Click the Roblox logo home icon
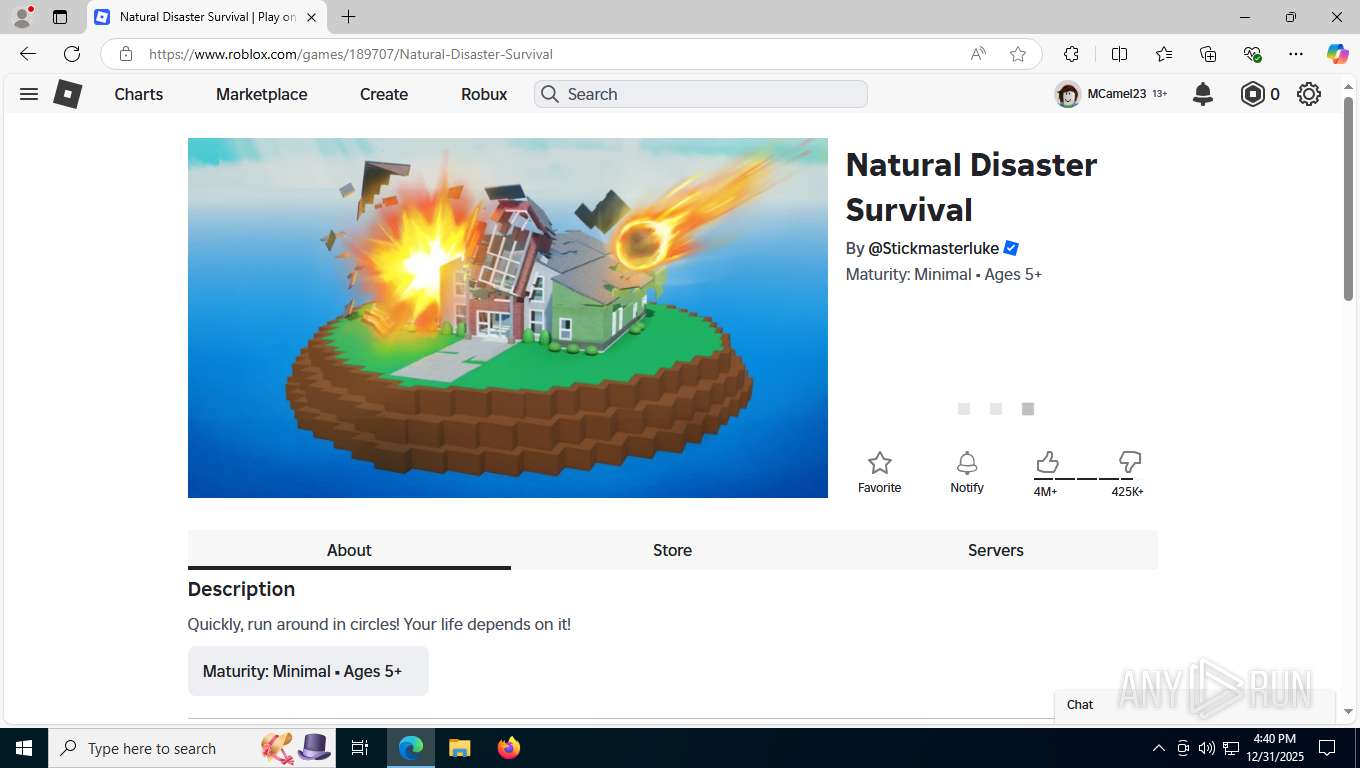 67,94
